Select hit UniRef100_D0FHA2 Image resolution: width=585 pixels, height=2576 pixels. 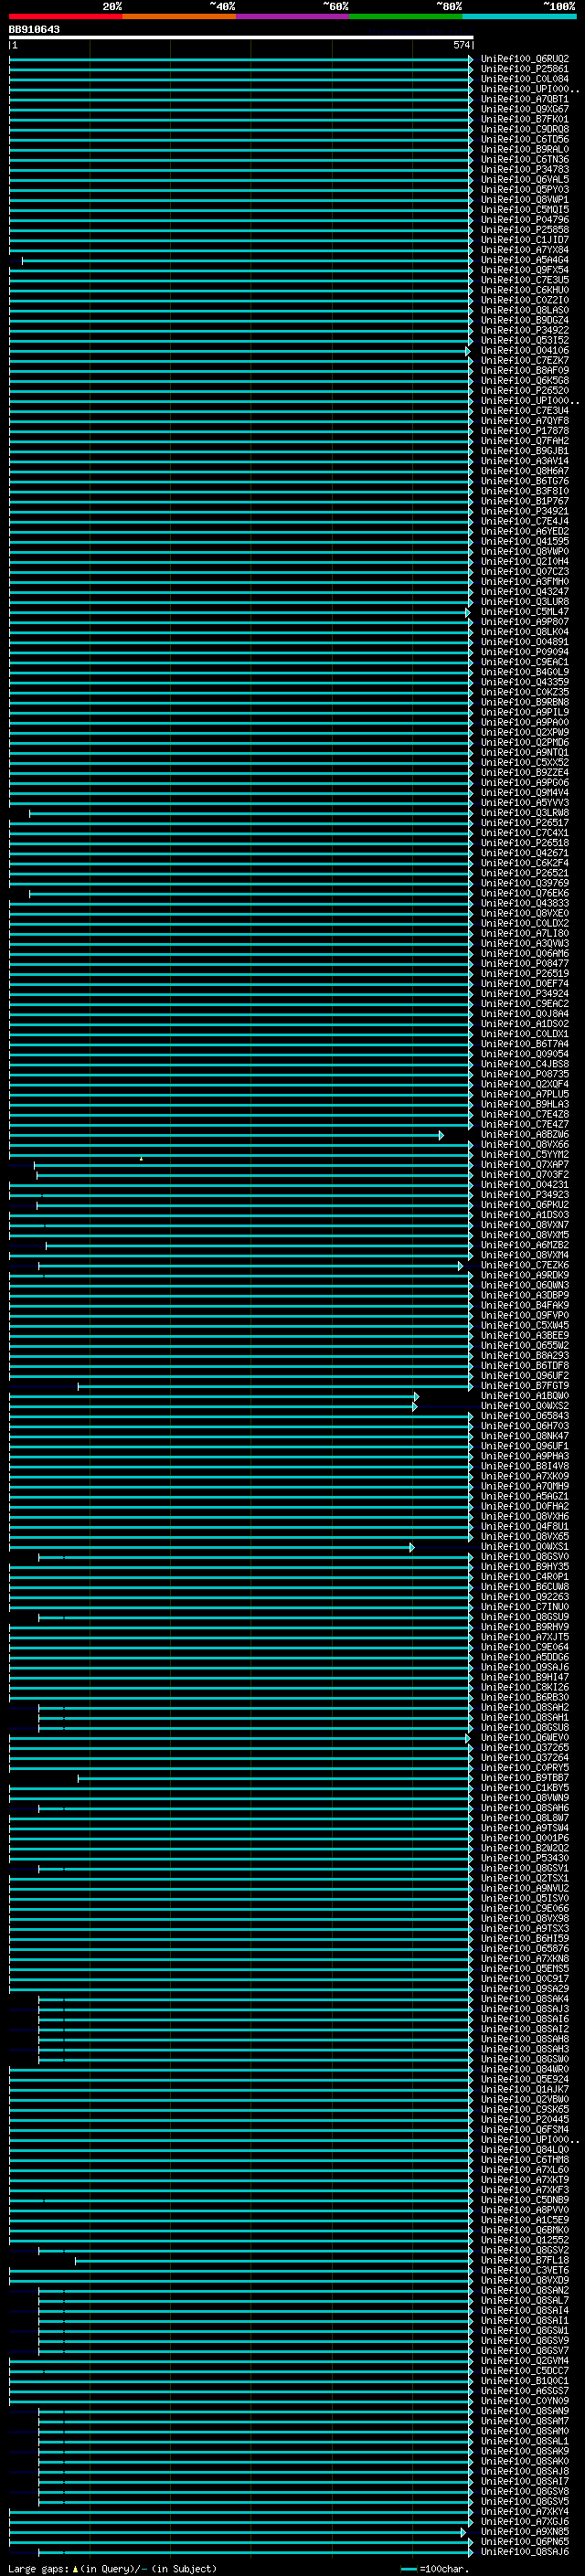pyautogui.click(x=525, y=1506)
